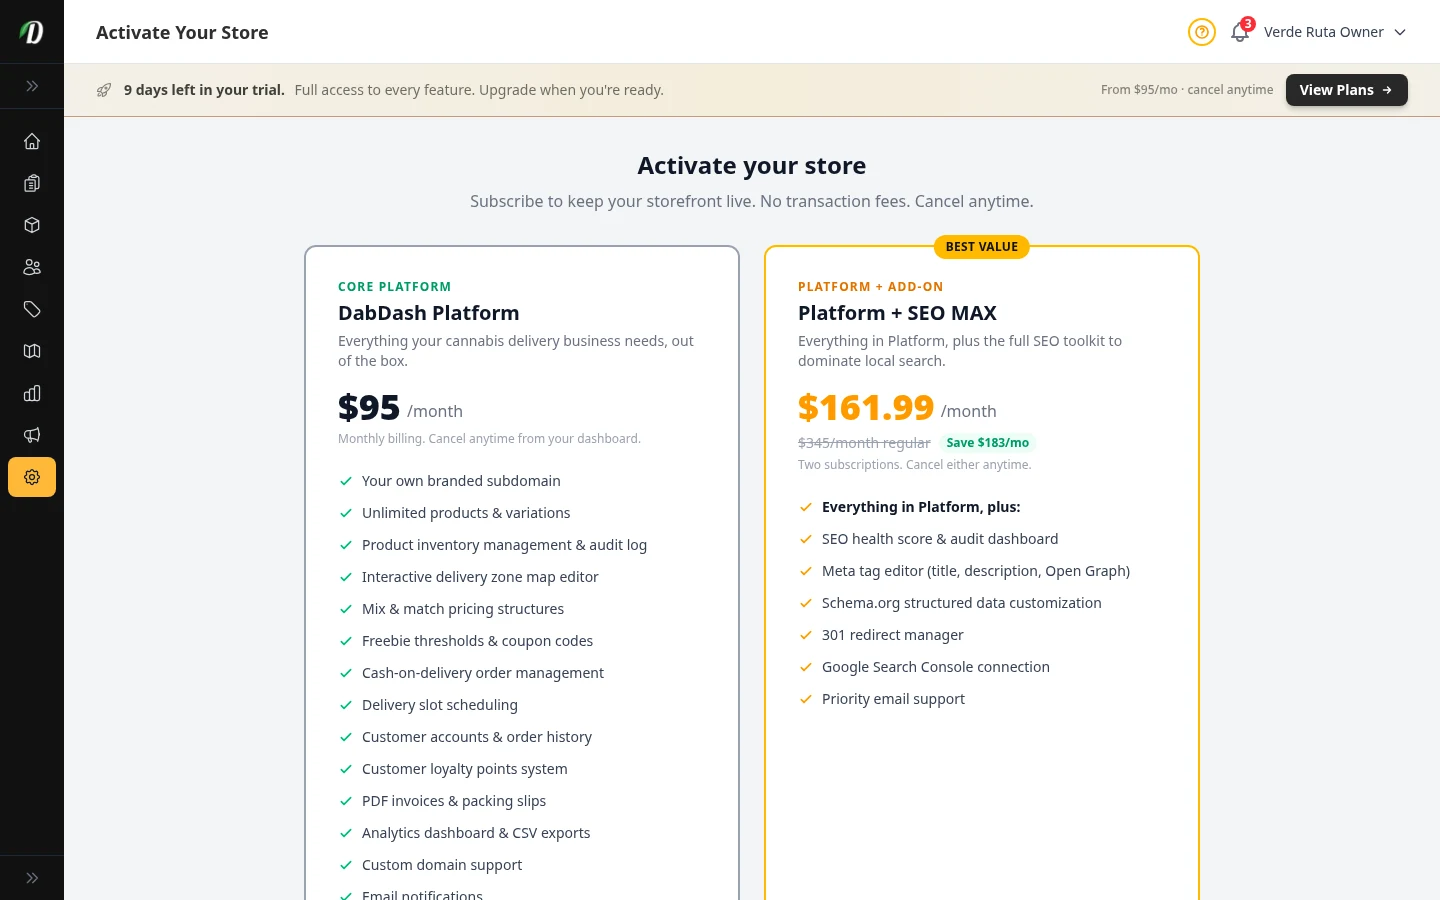
Task: Expand the sidebar using the bottom chevron
Action: (x=31, y=877)
